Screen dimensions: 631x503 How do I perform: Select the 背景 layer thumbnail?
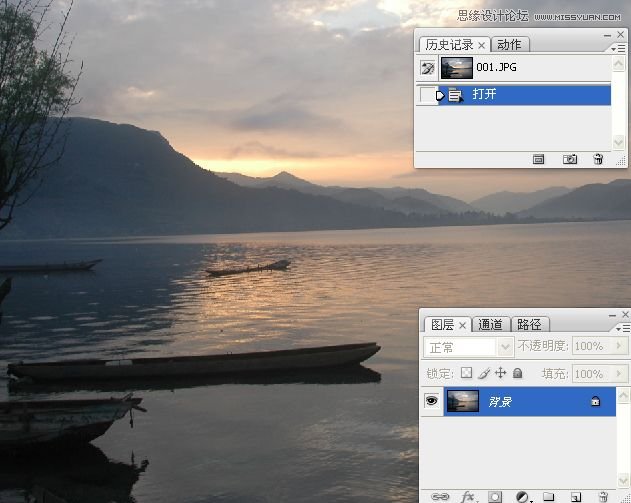coord(463,401)
